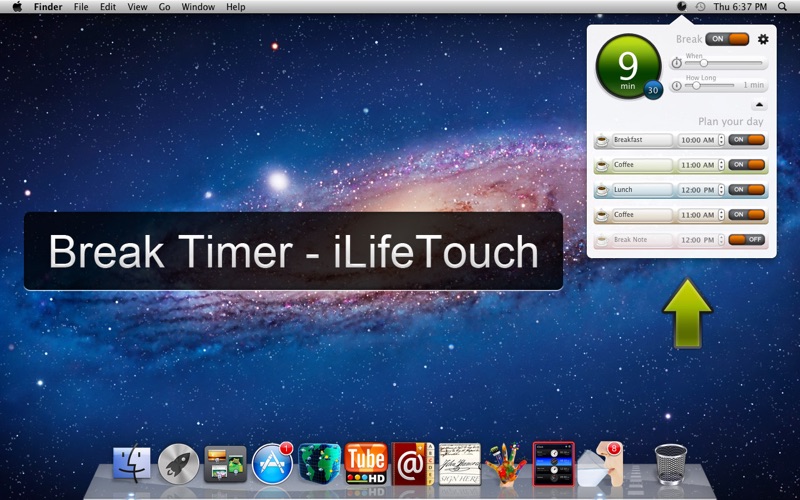Open the Apple menu
800x500 pixels.
coord(17,7)
